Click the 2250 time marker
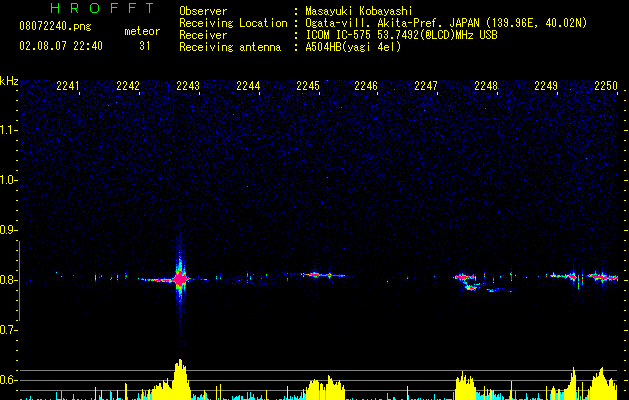 pos(606,86)
